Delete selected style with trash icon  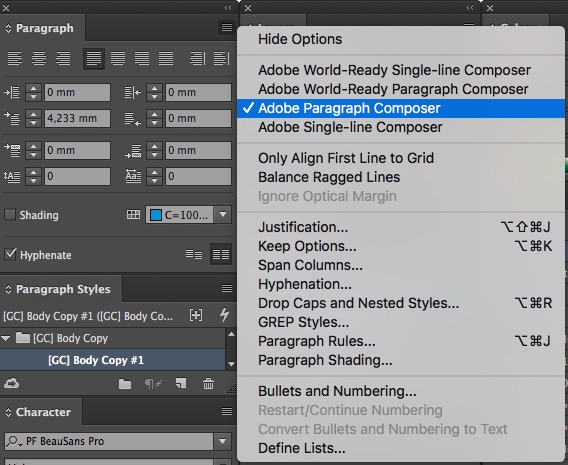click(208, 383)
